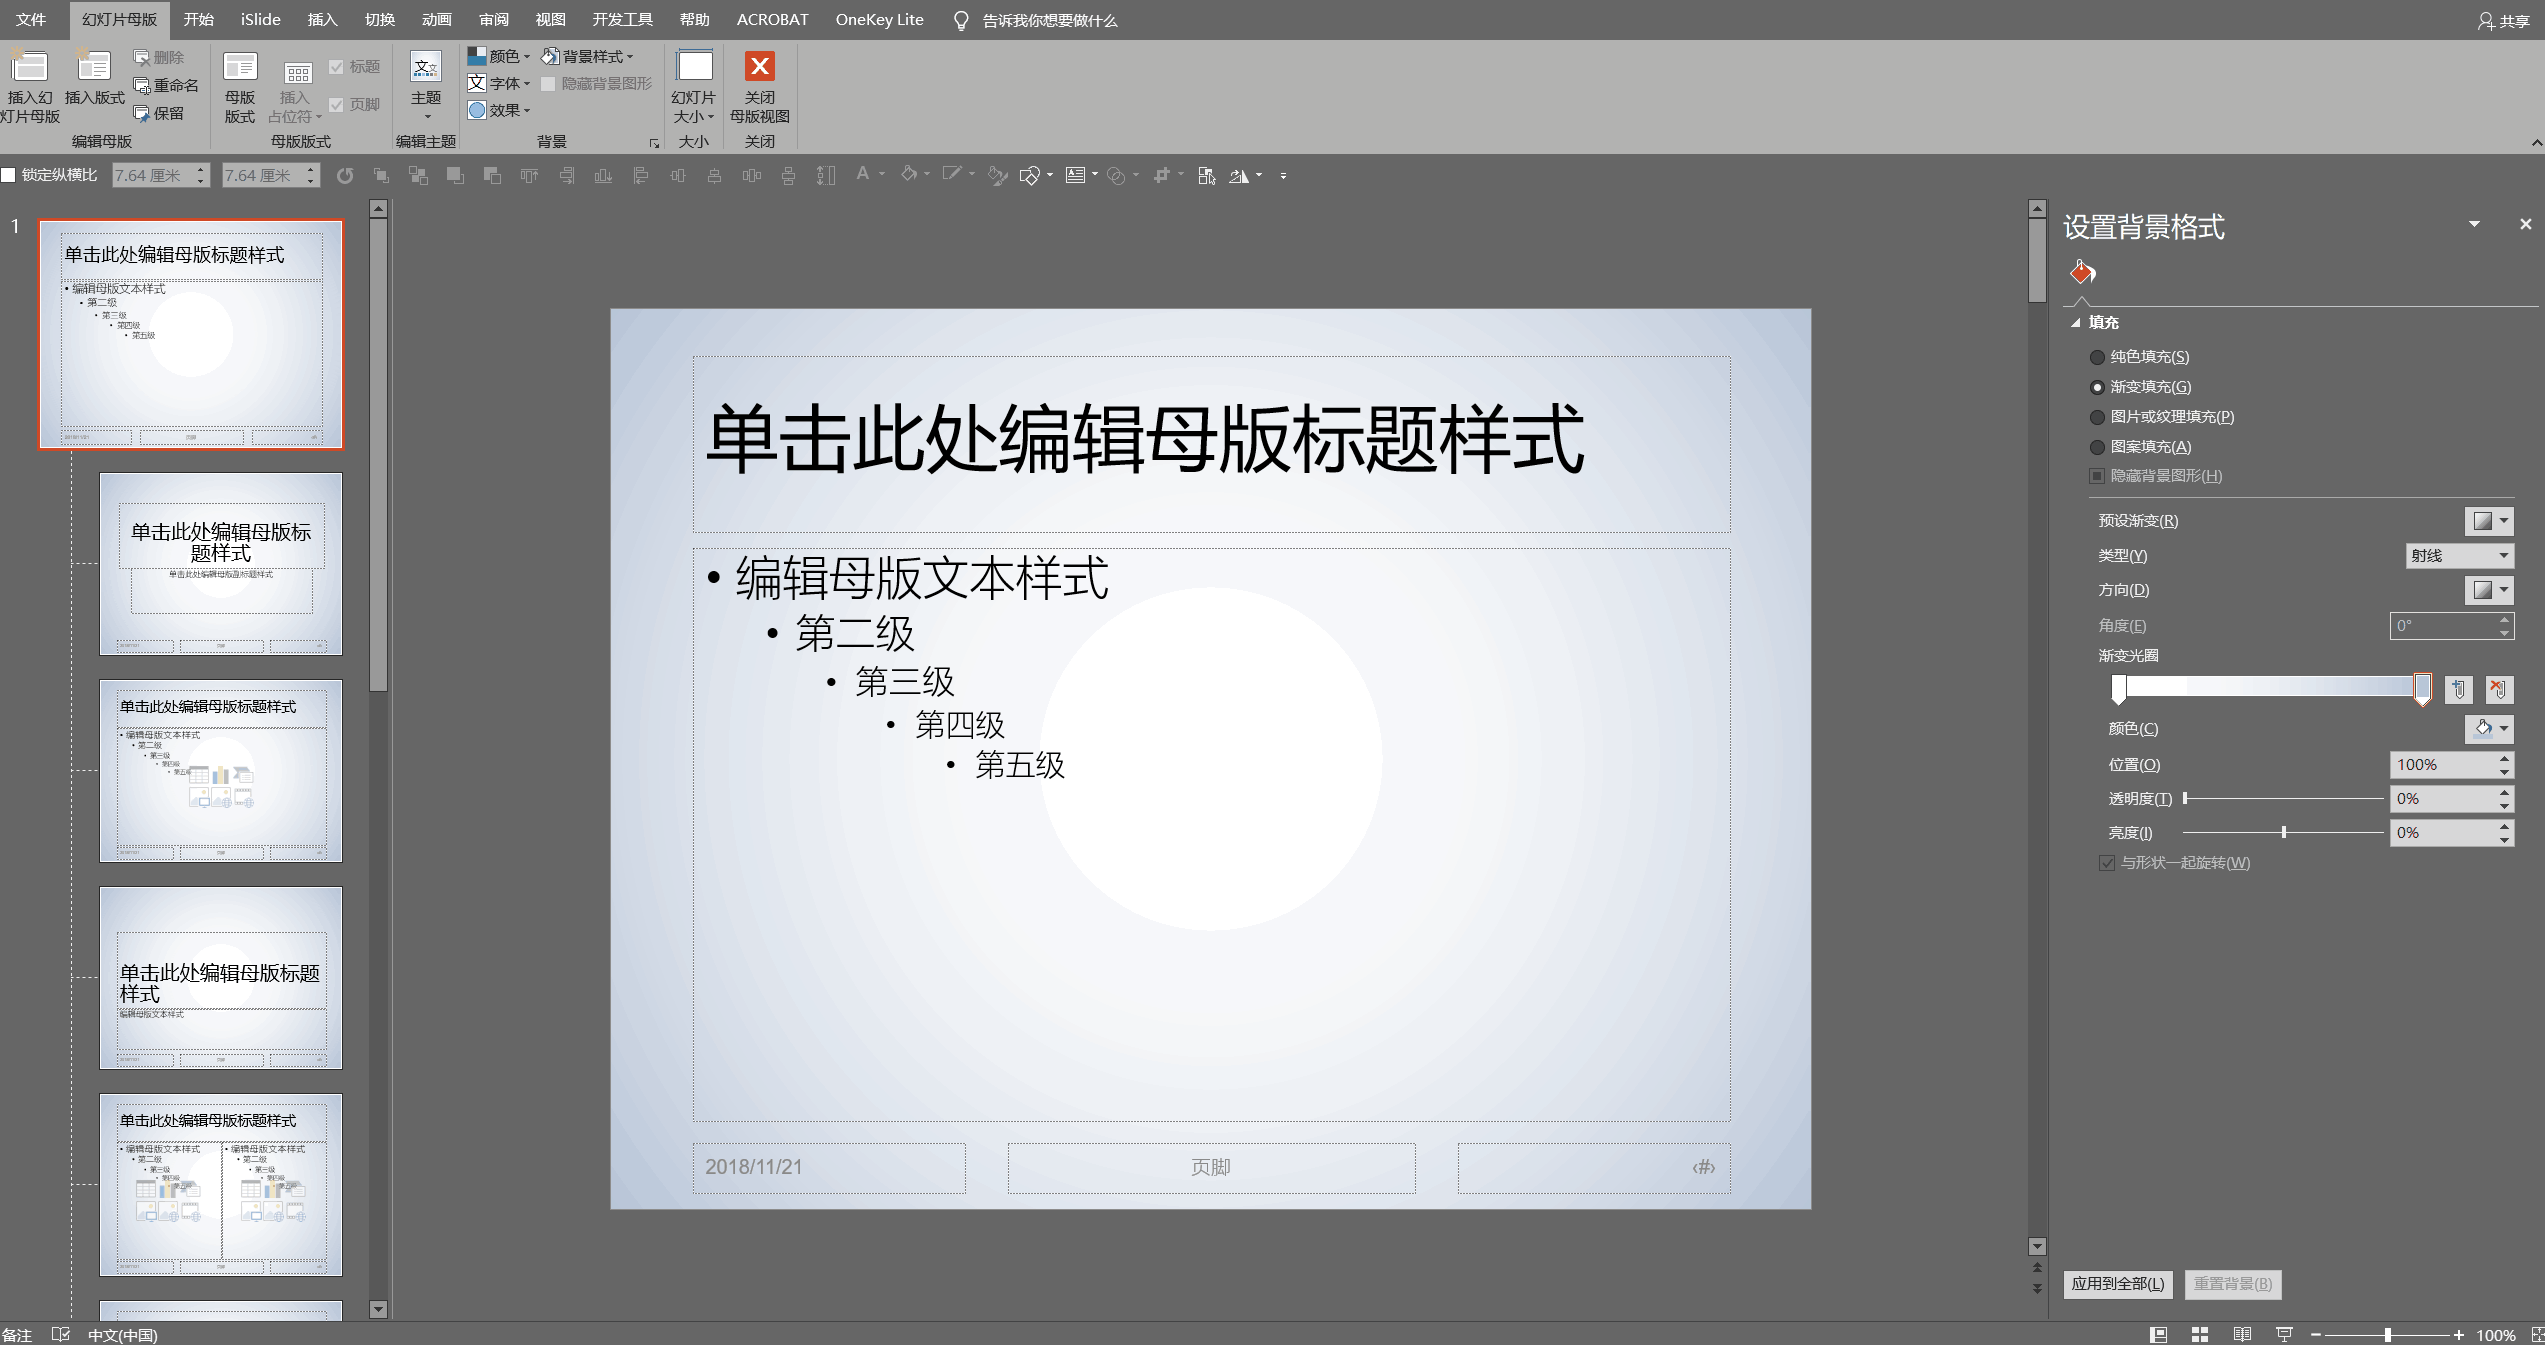Uncheck the 与形状一起旋转 checkbox
This screenshot has width=2545, height=1345.
pos(2106,862)
